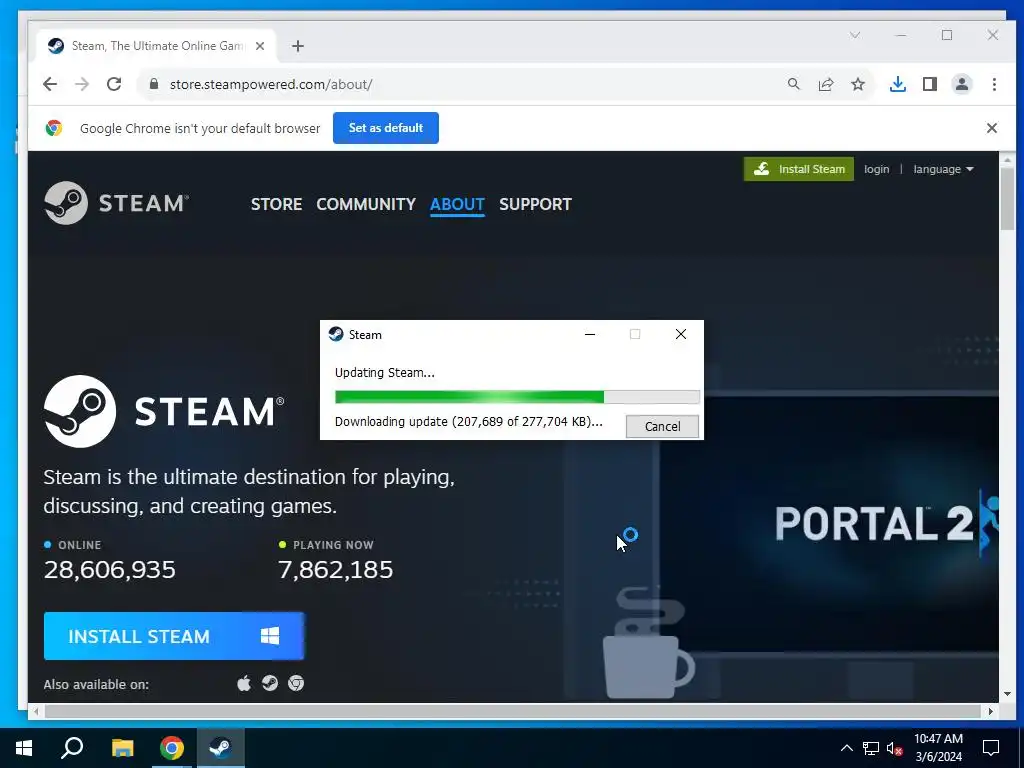Click the Chrome back arrow

tap(50, 84)
